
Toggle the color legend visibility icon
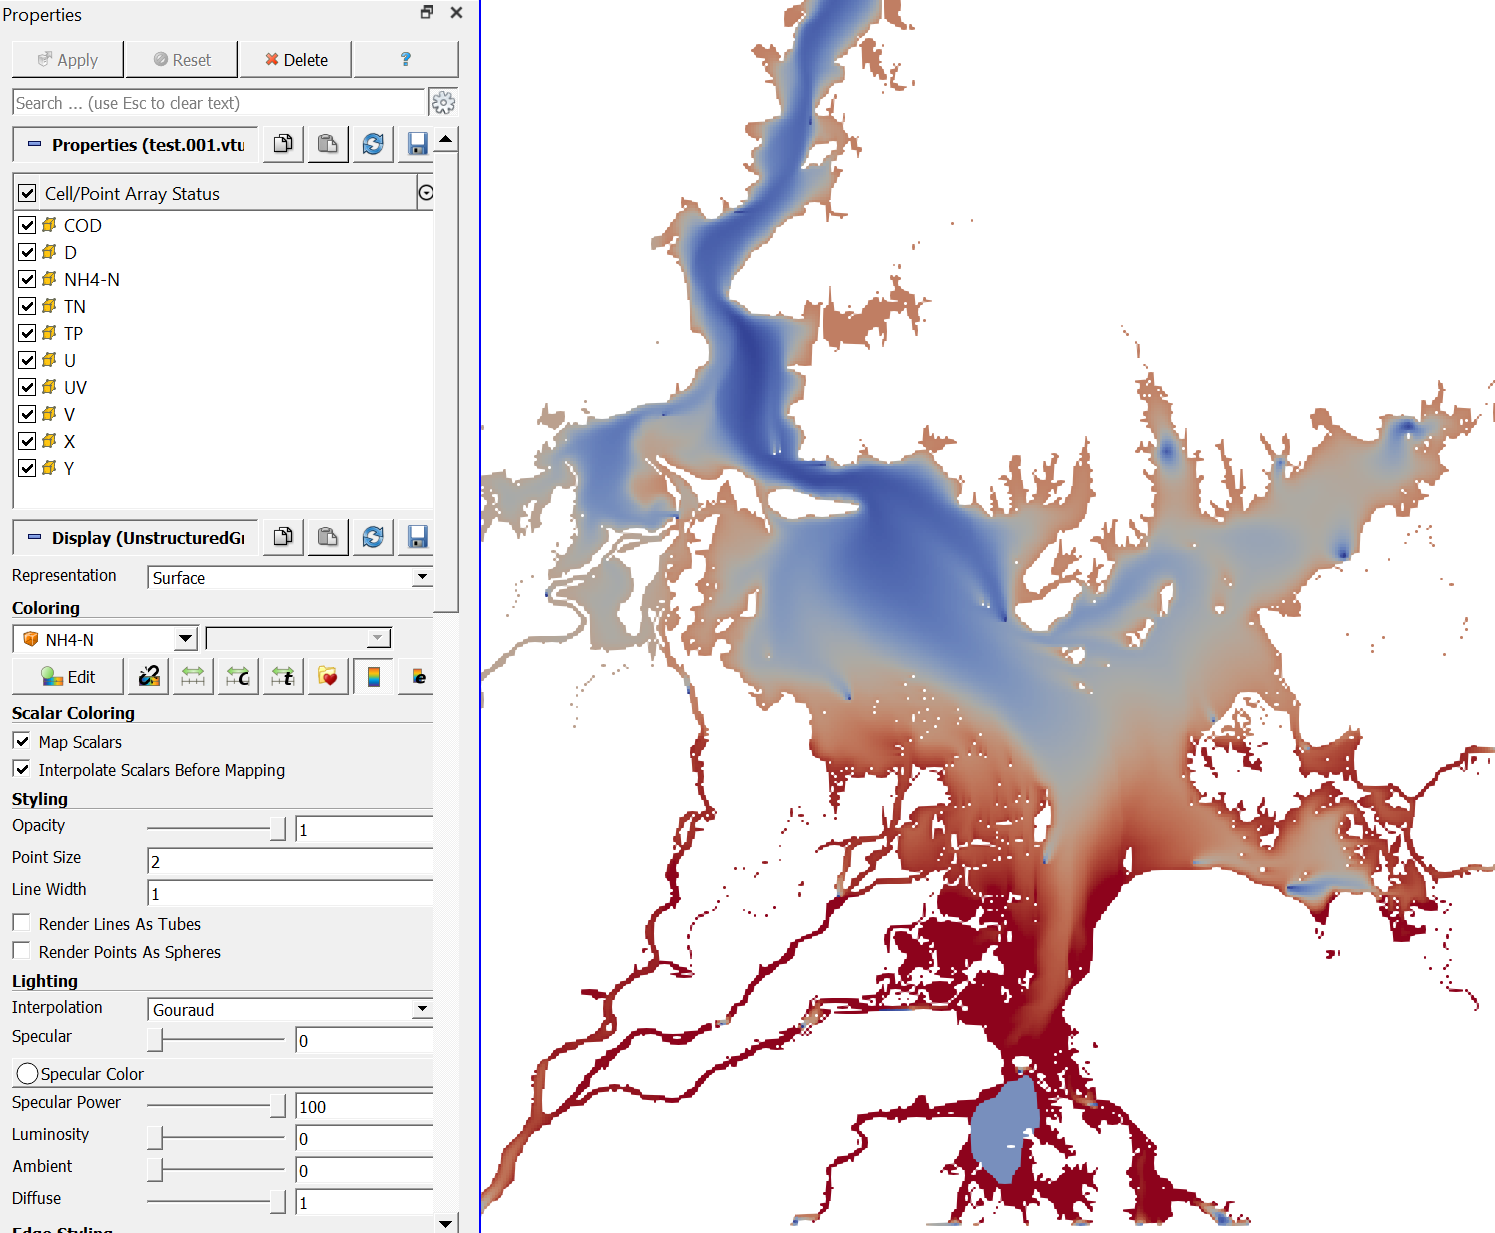point(373,677)
